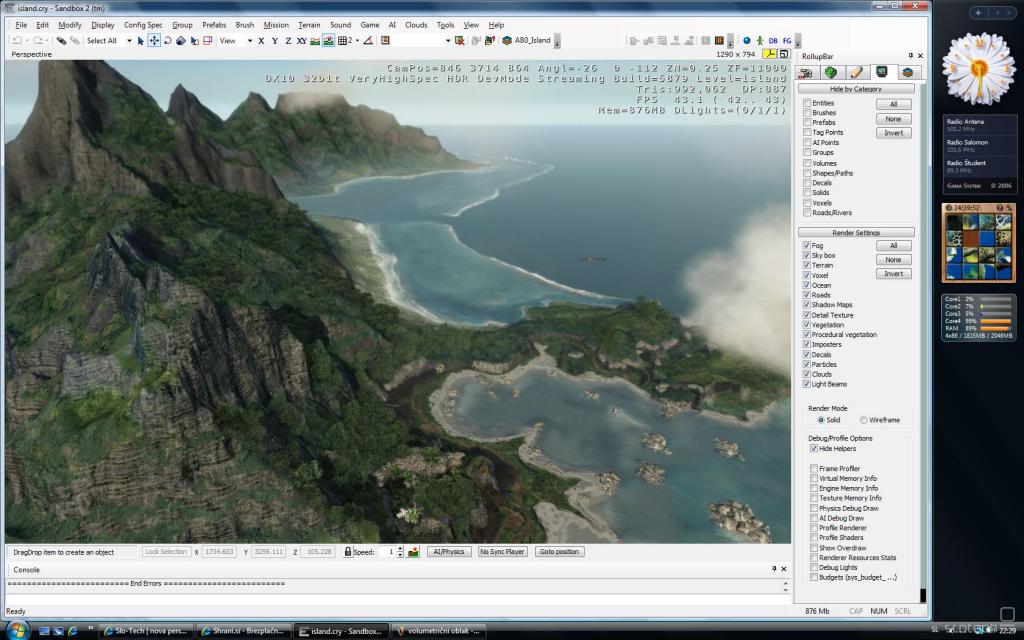Switch to the first RollupBar Objects tab
Image resolution: width=1024 pixels, height=640 pixels.
tap(806, 72)
